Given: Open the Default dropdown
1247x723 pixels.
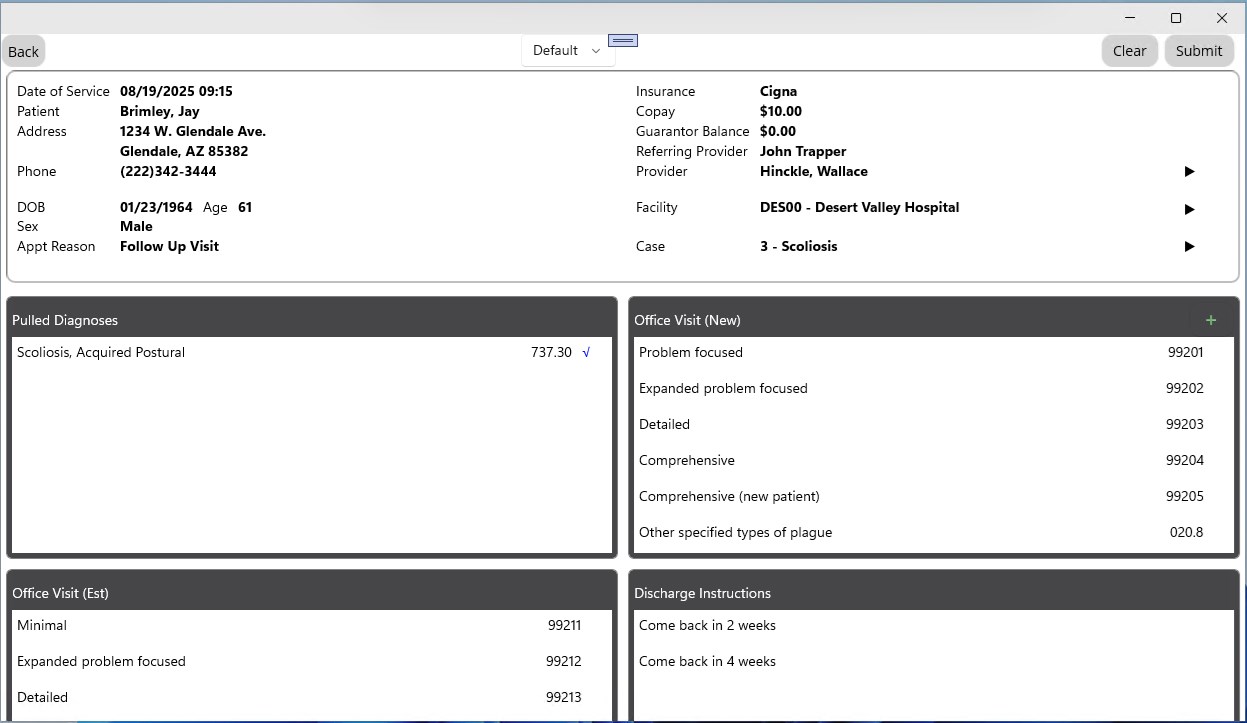Looking at the screenshot, I should tap(567, 51).
